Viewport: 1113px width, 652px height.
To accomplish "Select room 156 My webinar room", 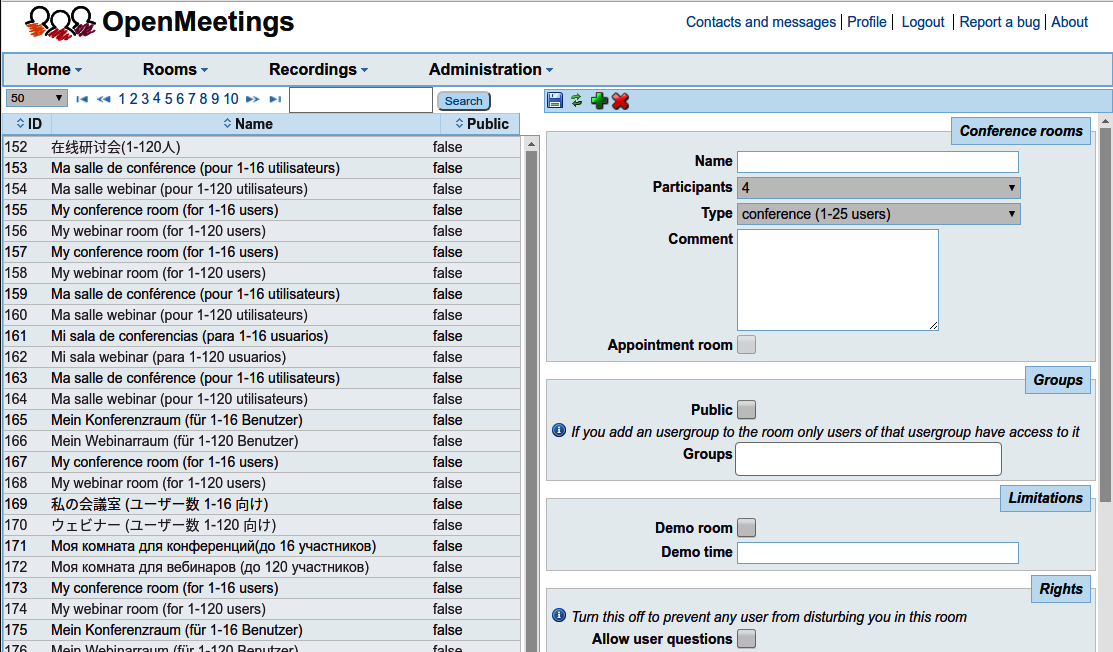I will point(261,231).
